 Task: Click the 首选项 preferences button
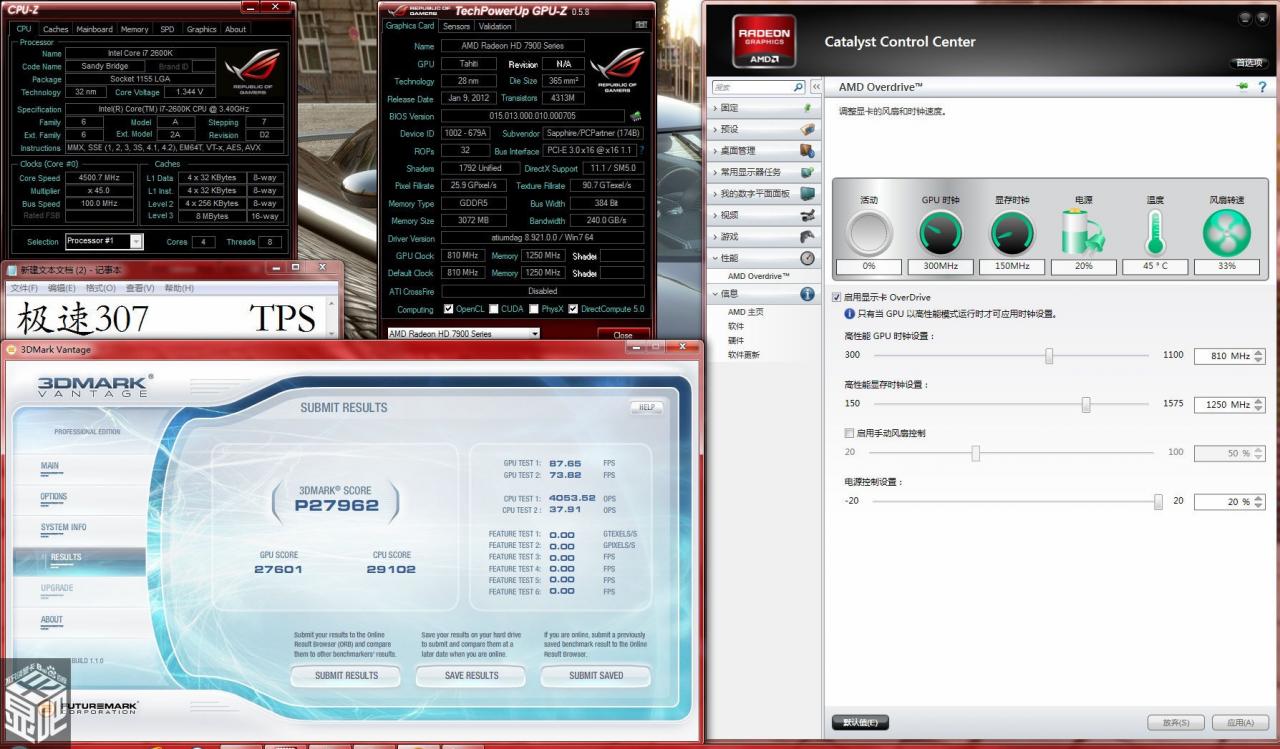pos(1249,63)
